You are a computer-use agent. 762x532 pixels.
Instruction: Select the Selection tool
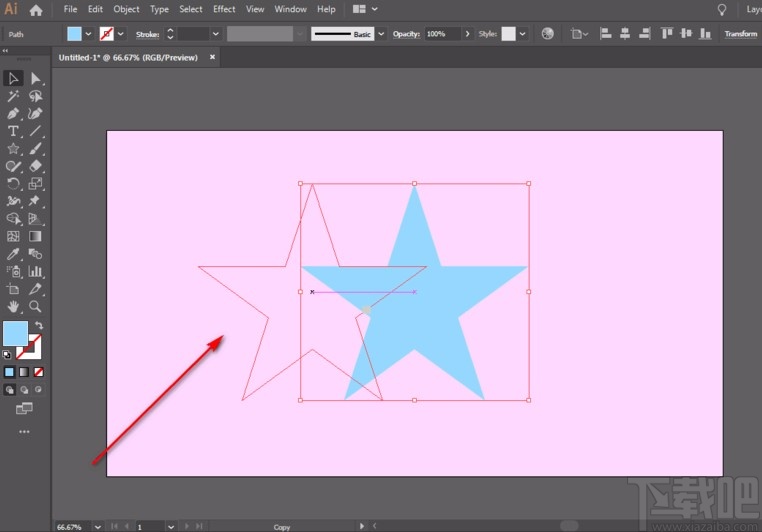click(x=13, y=78)
